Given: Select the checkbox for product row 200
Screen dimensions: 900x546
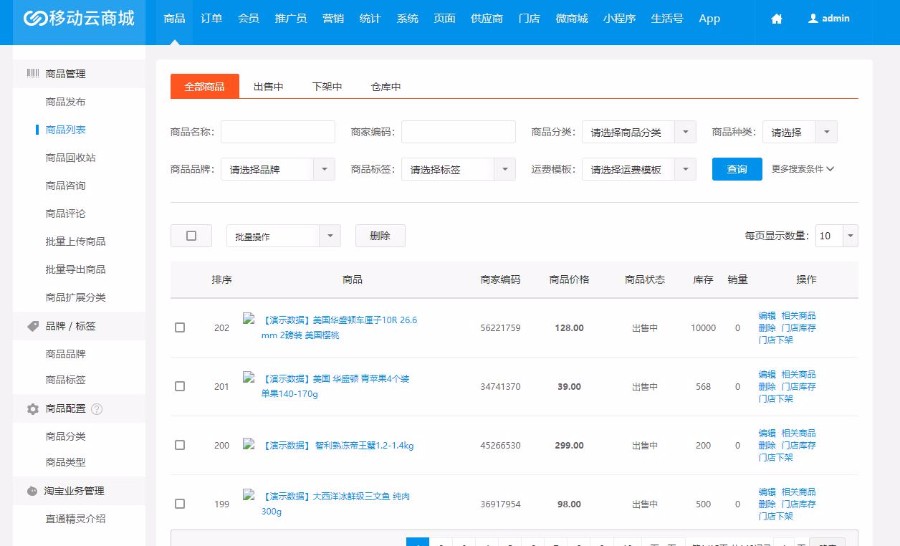Looking at the screenshot, I should pos(180,445).
